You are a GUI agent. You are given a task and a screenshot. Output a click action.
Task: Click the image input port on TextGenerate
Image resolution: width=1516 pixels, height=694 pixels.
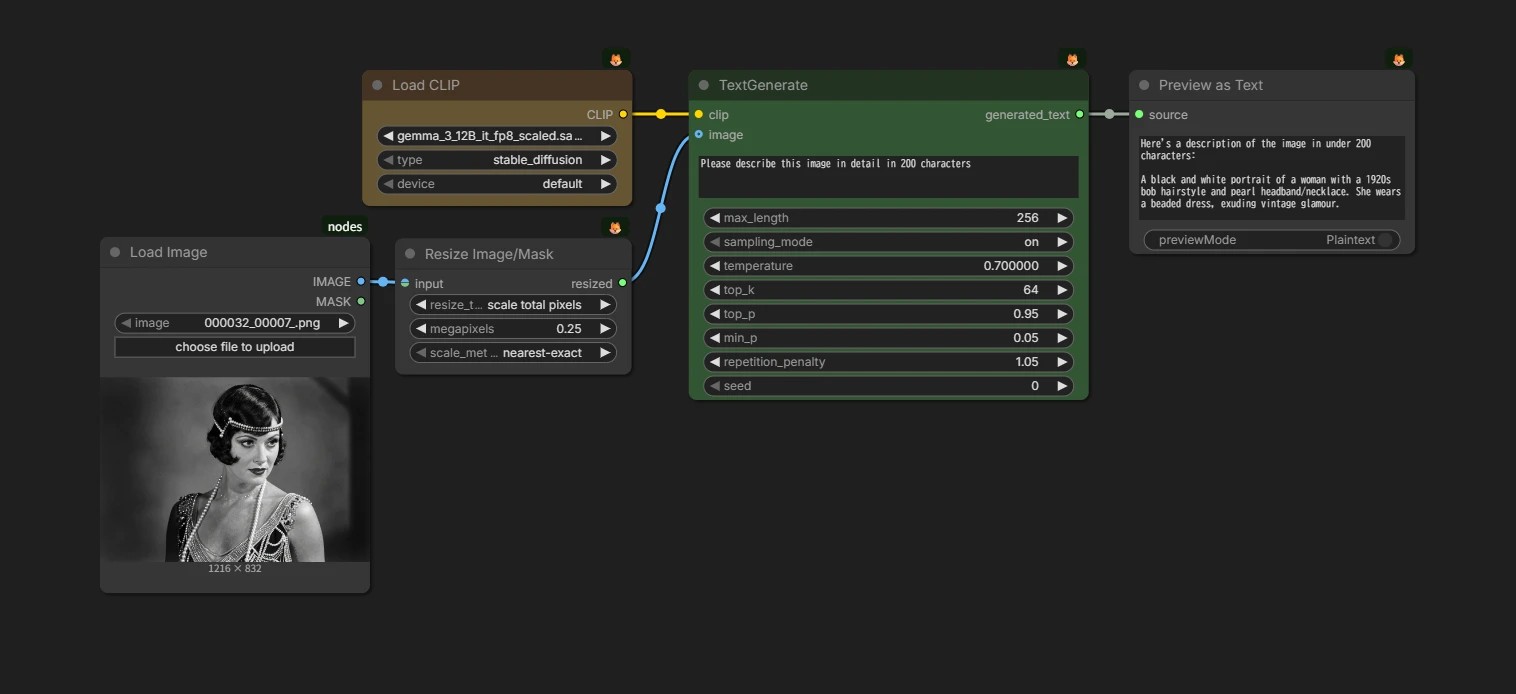(x=698, y=135)
